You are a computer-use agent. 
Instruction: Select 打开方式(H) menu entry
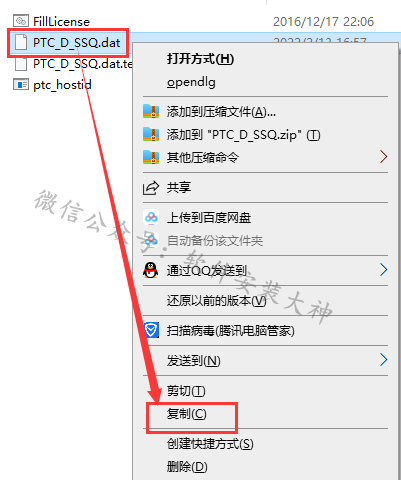200,59
